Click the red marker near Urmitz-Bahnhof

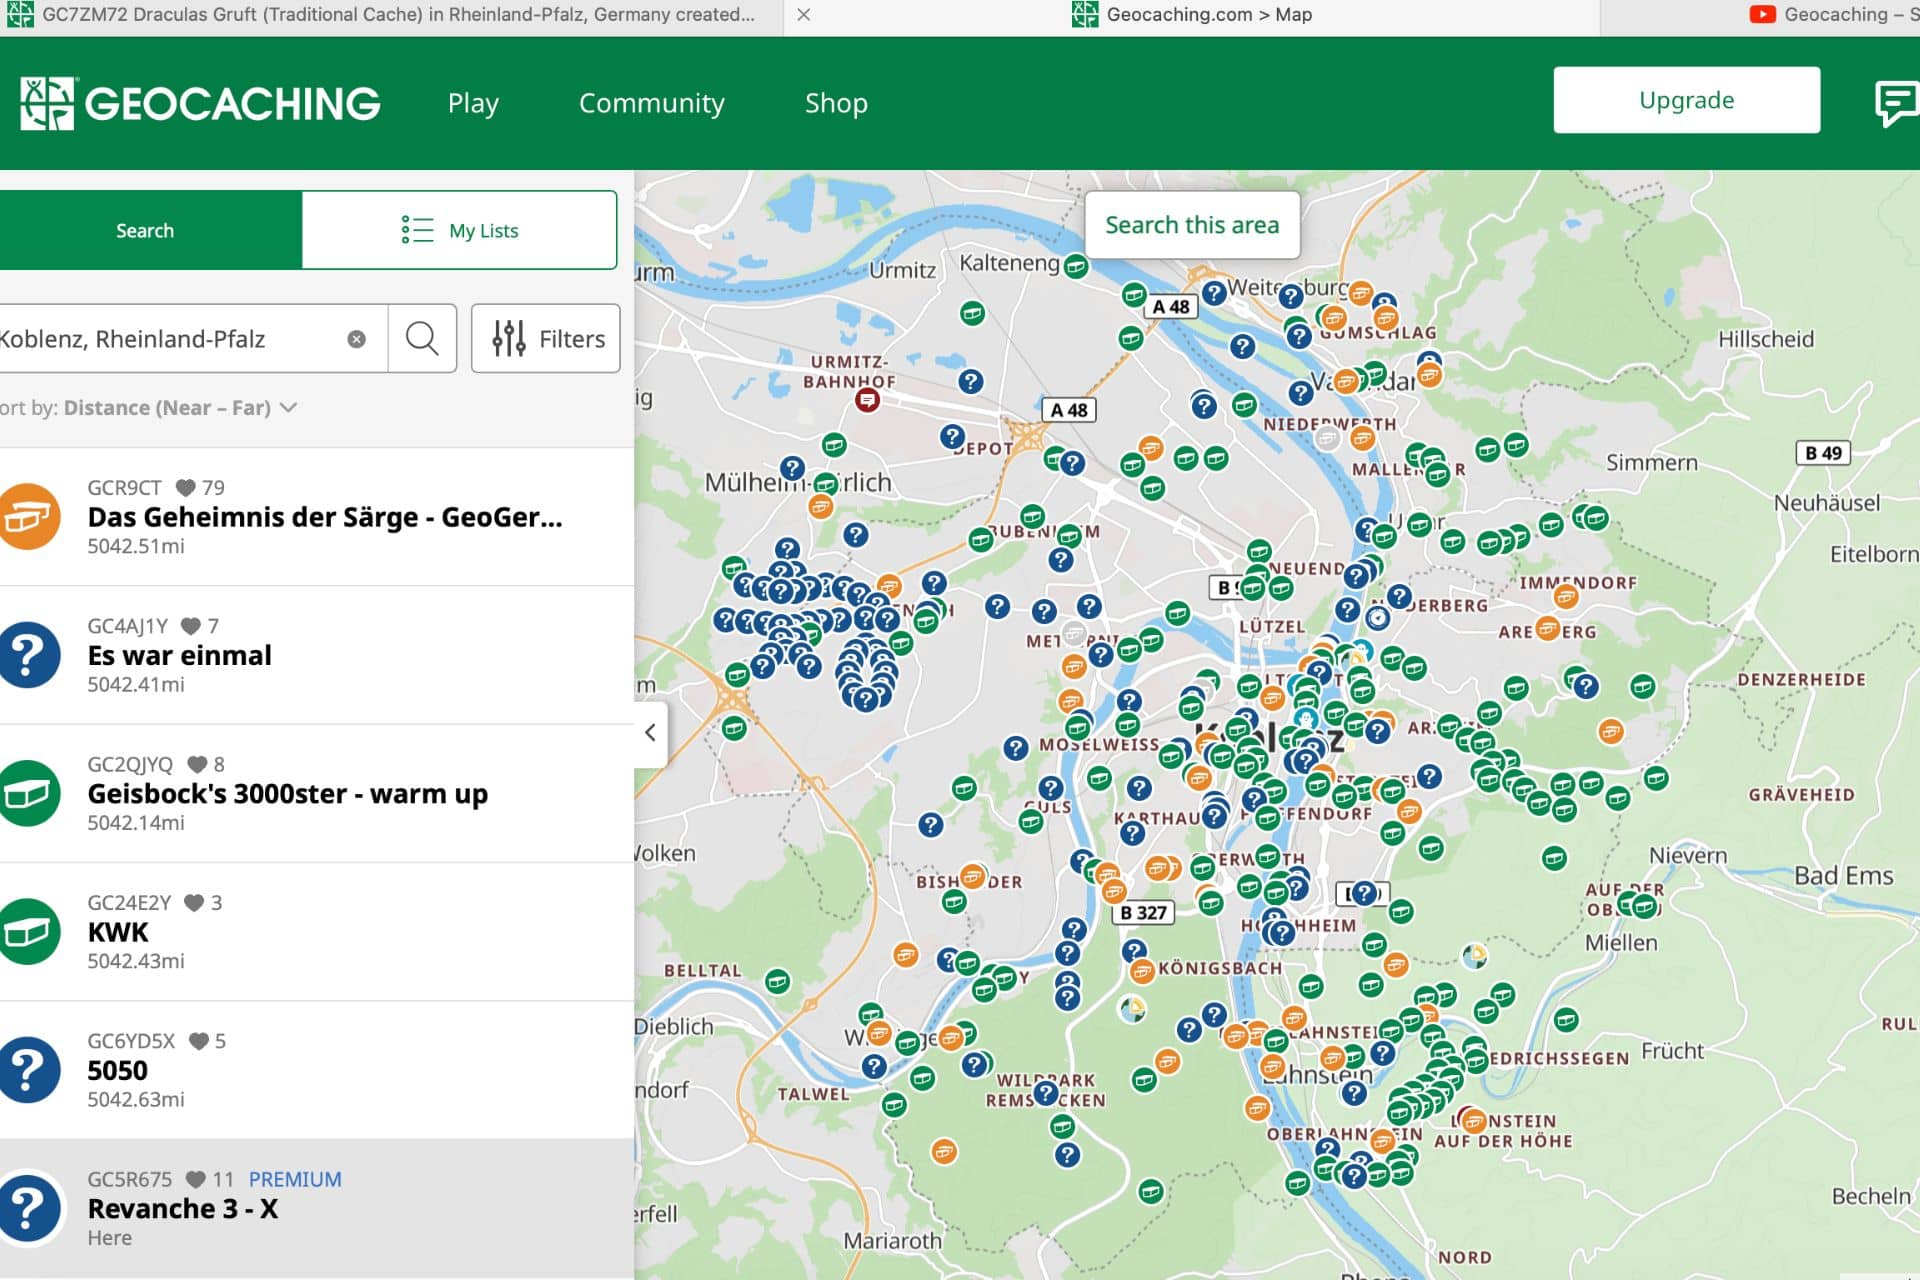click(x=867, y=400)
